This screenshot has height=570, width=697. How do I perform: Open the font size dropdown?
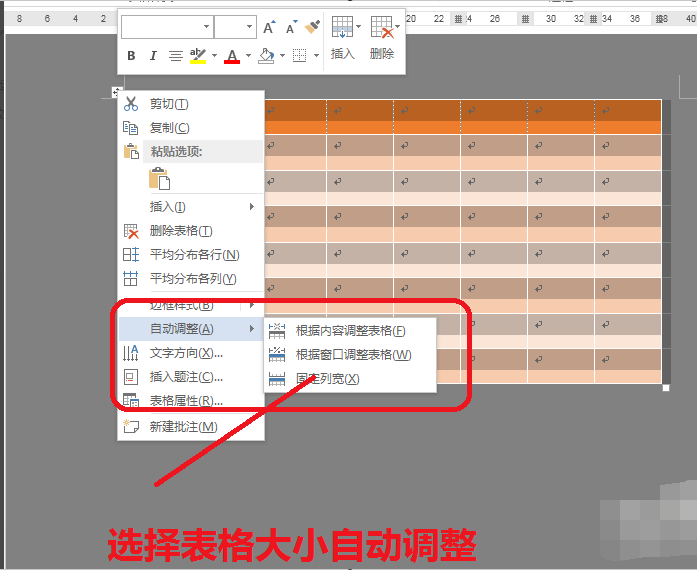[x=249, y=27]
